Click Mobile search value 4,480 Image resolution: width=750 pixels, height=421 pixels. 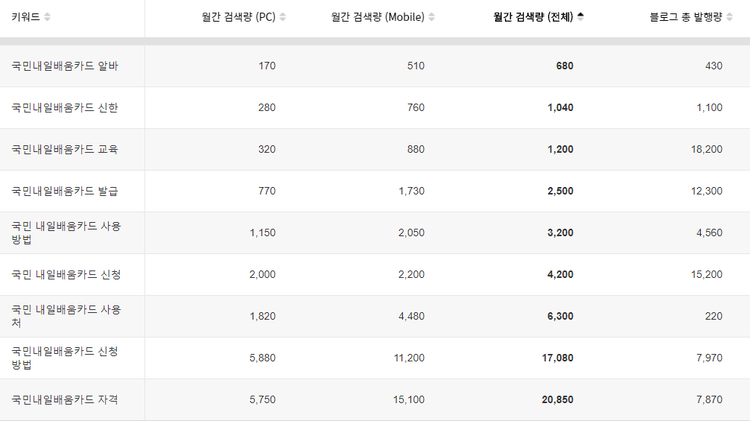(x=411, y=316)
